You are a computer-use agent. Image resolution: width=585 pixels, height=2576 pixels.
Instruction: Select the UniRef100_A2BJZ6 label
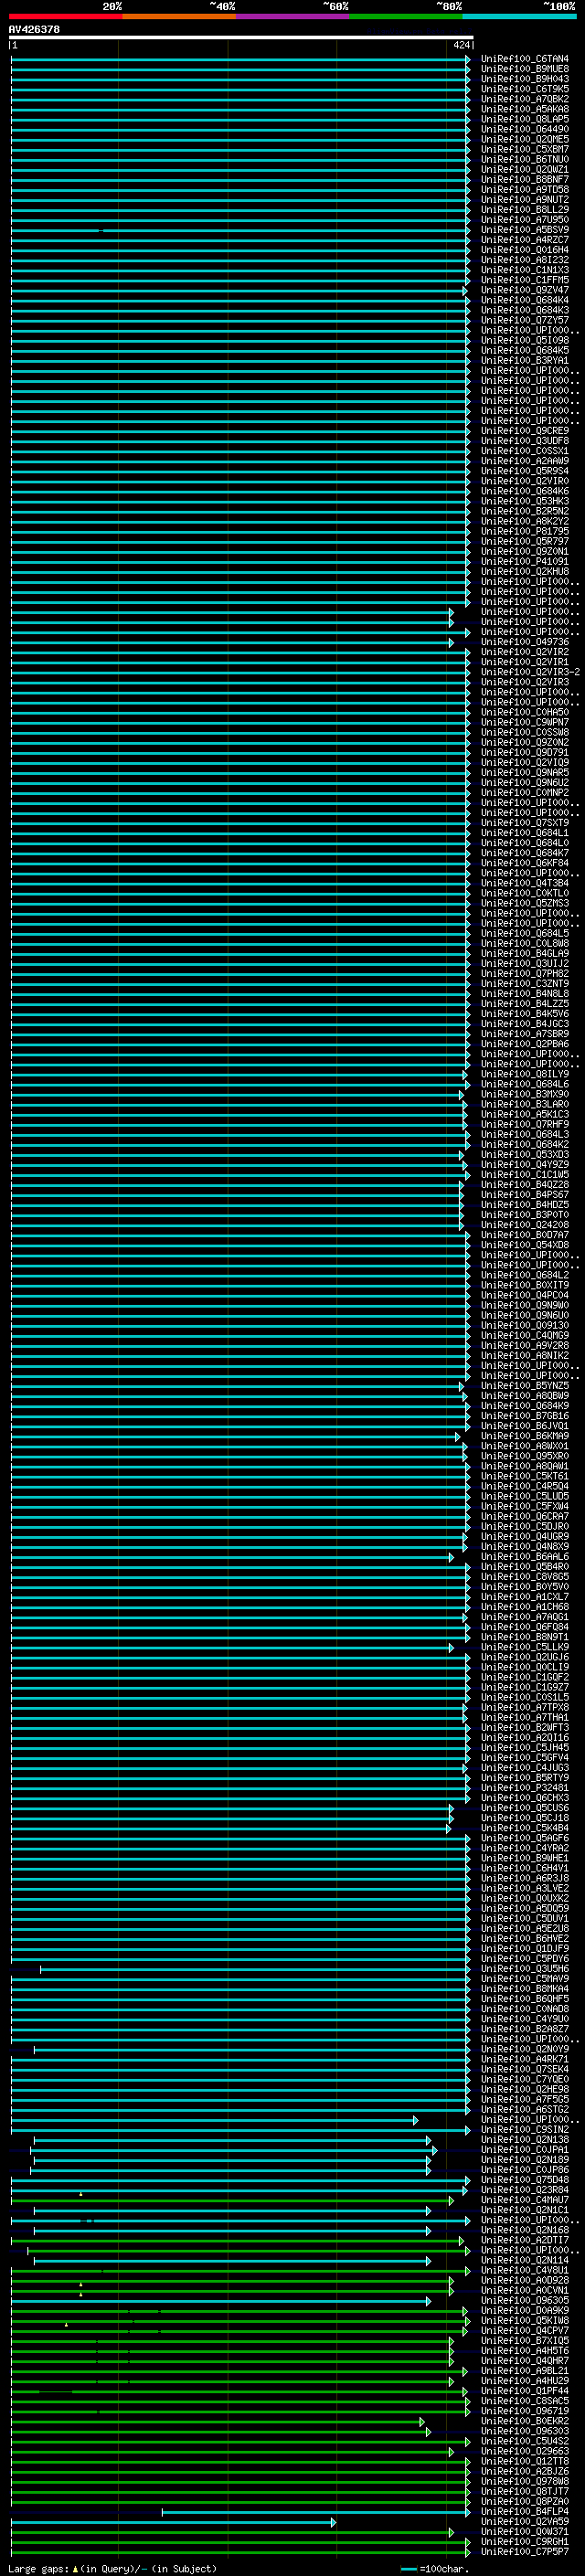524,2470
